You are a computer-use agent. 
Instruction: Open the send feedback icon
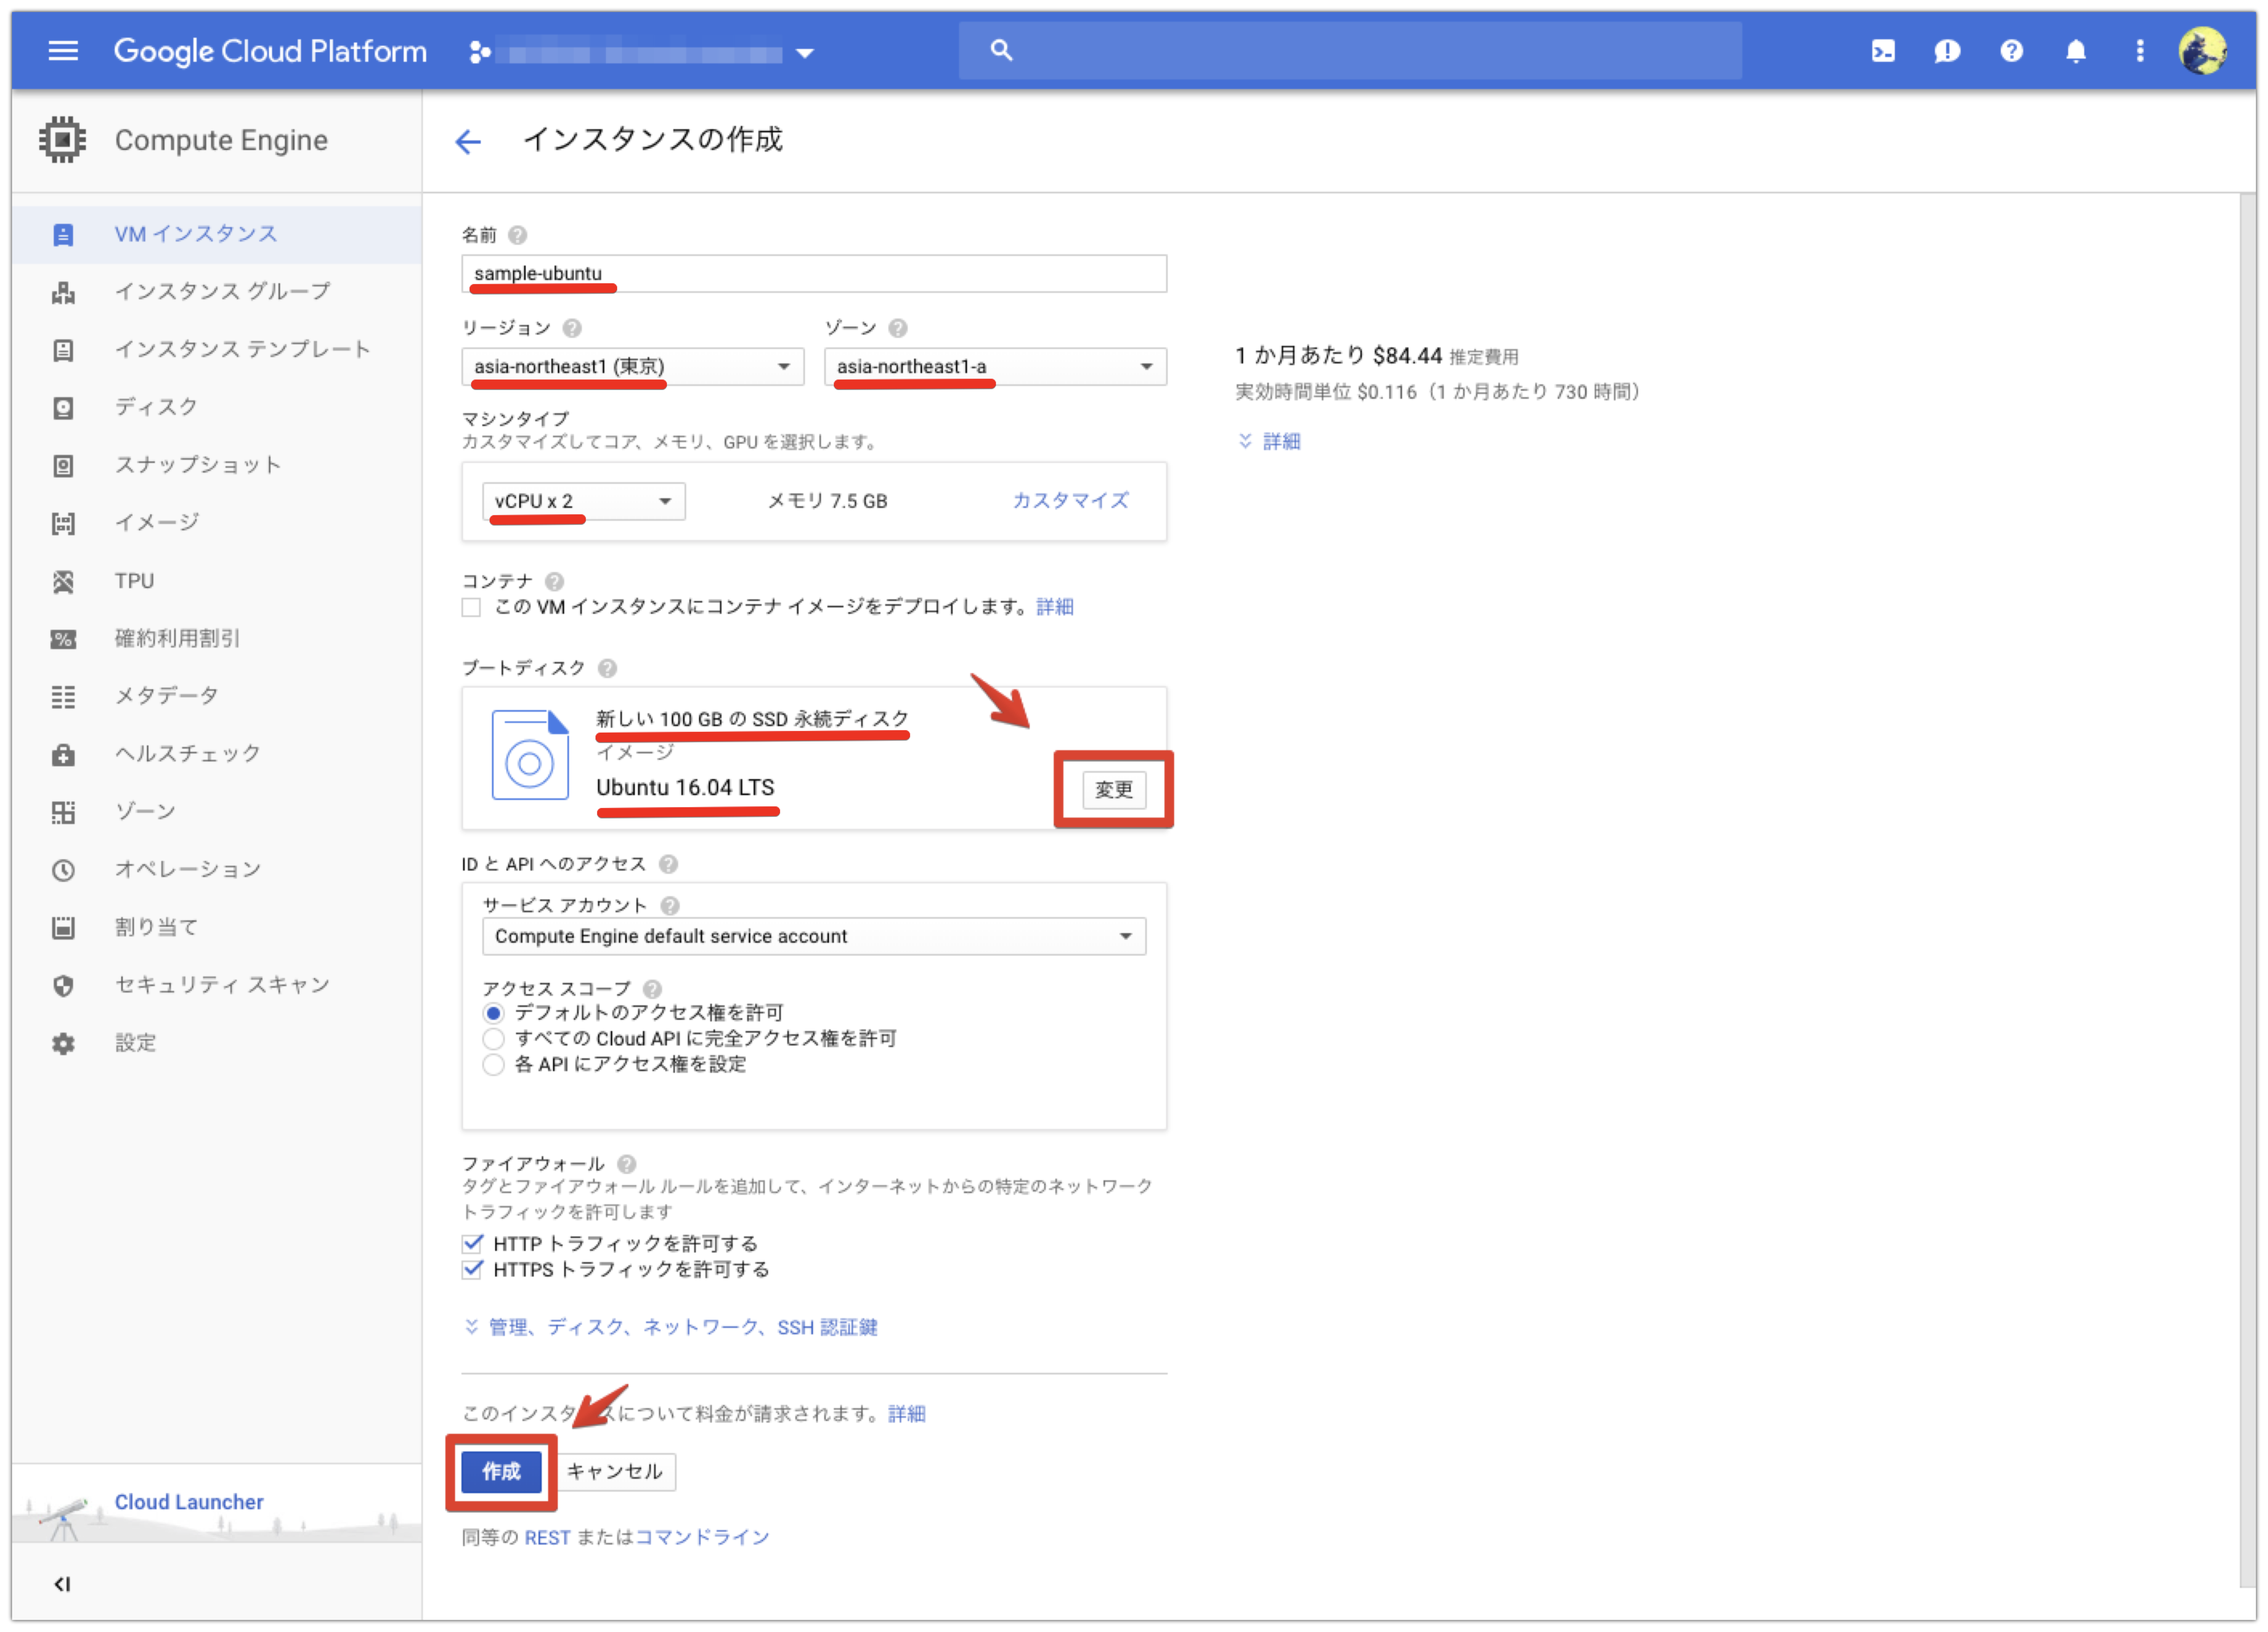point(1947,51)
